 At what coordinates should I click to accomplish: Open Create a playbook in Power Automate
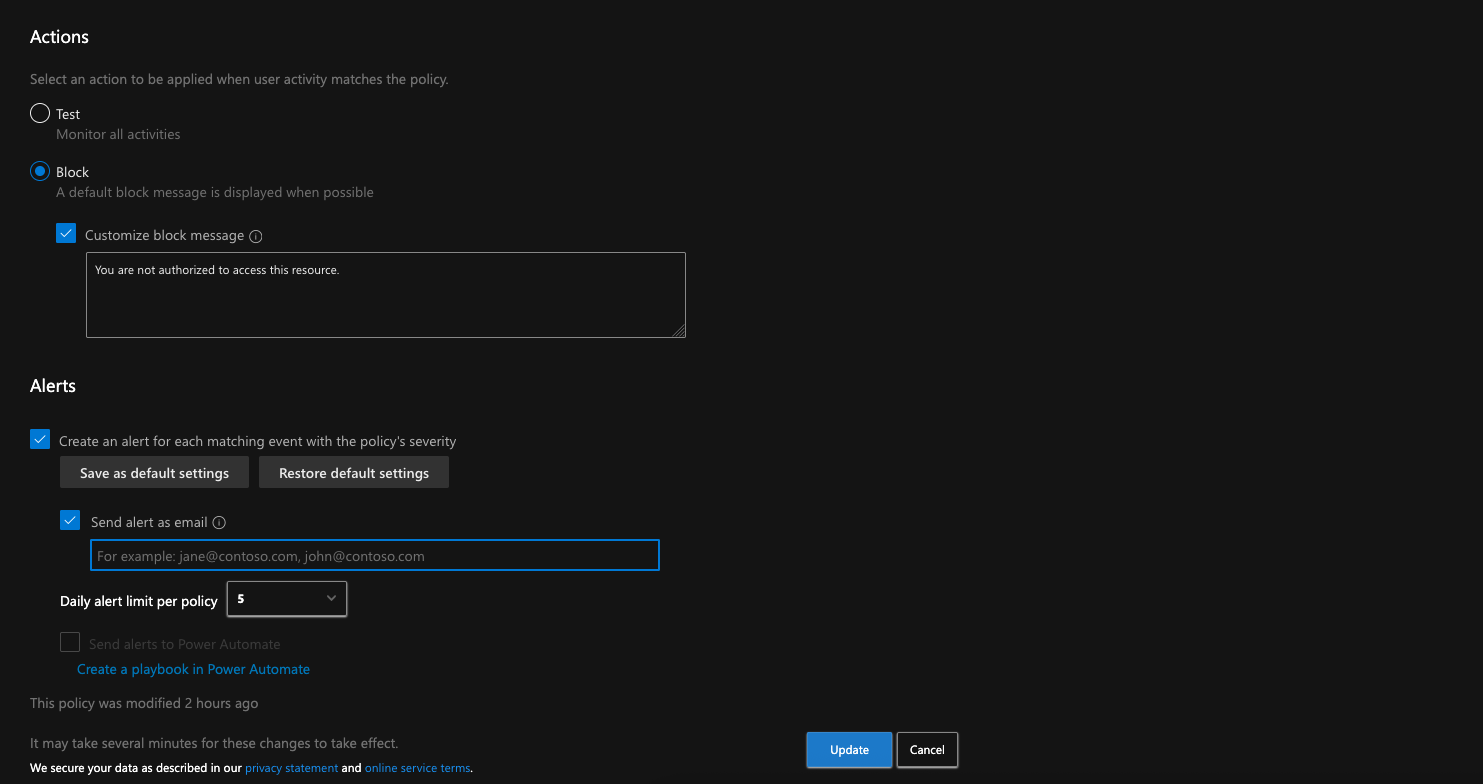pyautogui.click(x=193, y=668)
